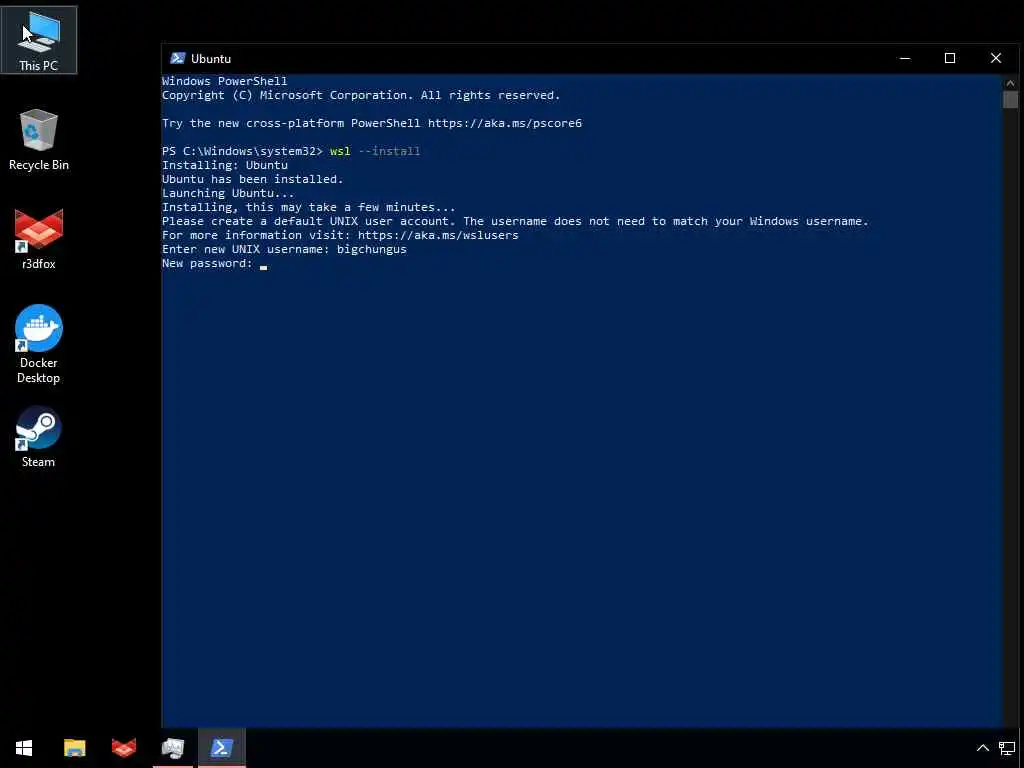Image resolution: width=1024 pixels, height=768 pixels.
Task: Click 'Installing, this may take a few minutes...'
Action: pyautogui.click(x=308, y=207)
